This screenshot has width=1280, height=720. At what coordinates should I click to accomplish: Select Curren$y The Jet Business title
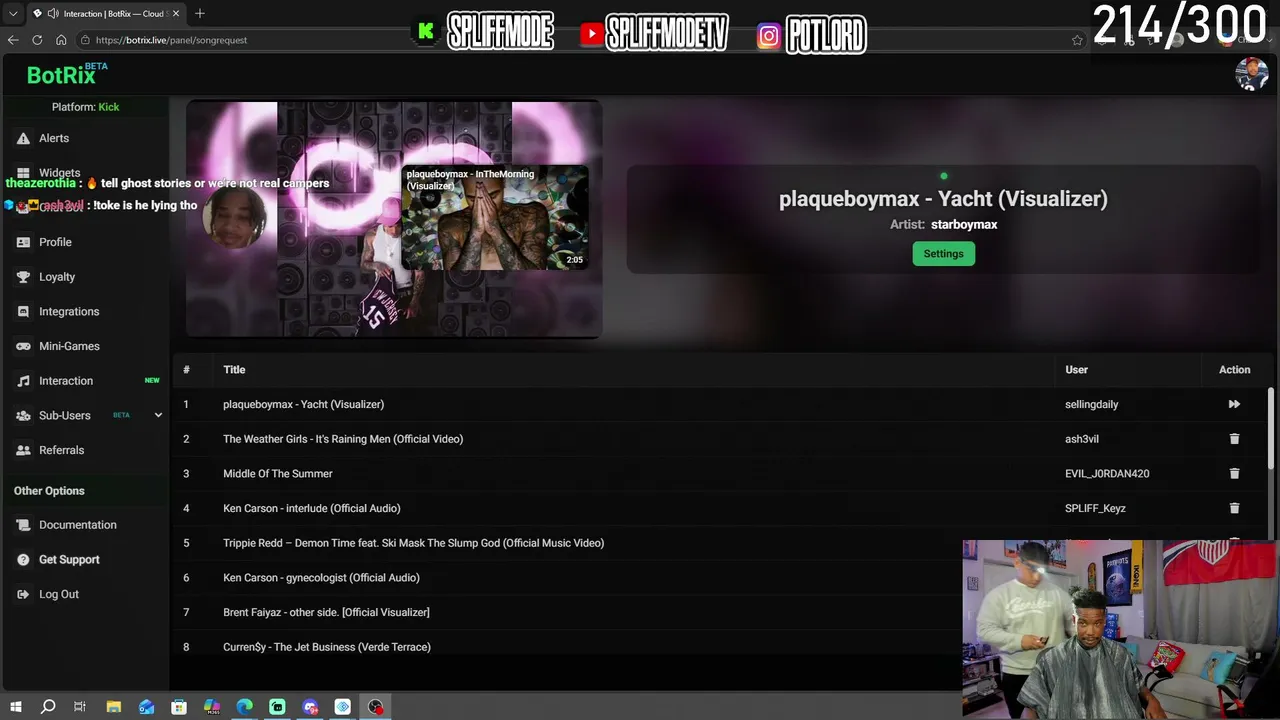coord(327,647)
